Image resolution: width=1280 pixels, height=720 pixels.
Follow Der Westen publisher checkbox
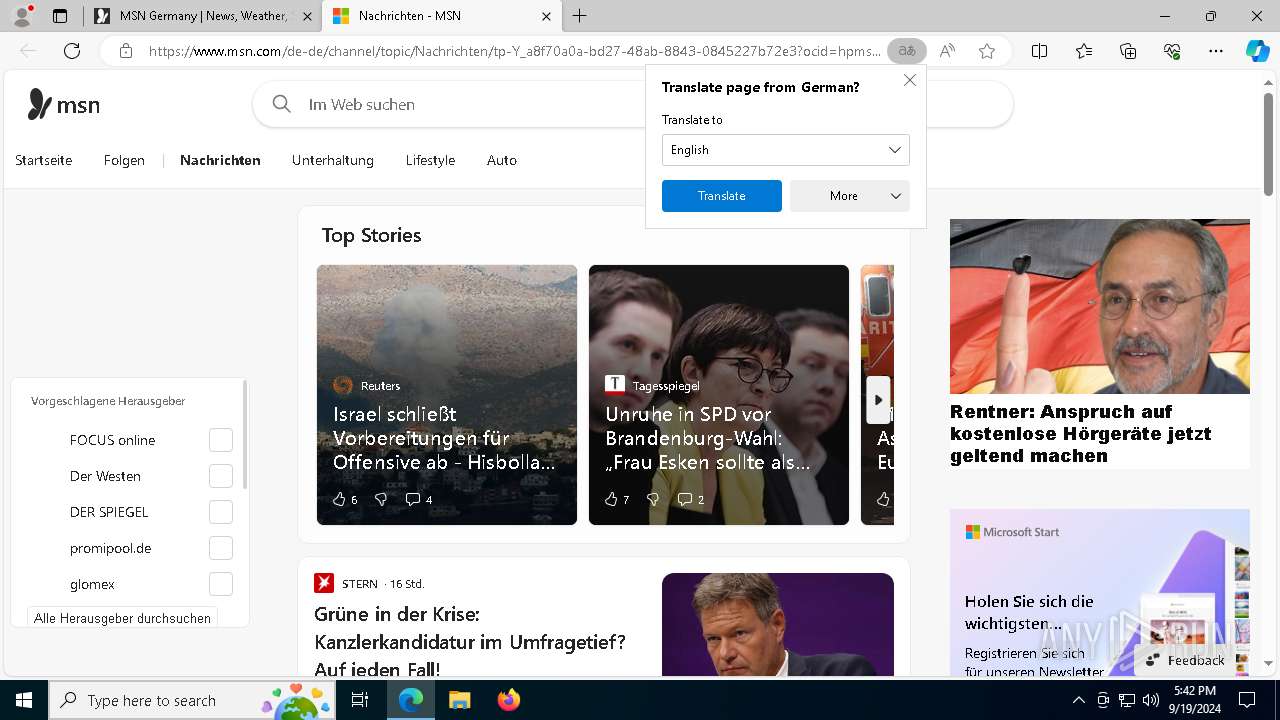coord(221,476)
